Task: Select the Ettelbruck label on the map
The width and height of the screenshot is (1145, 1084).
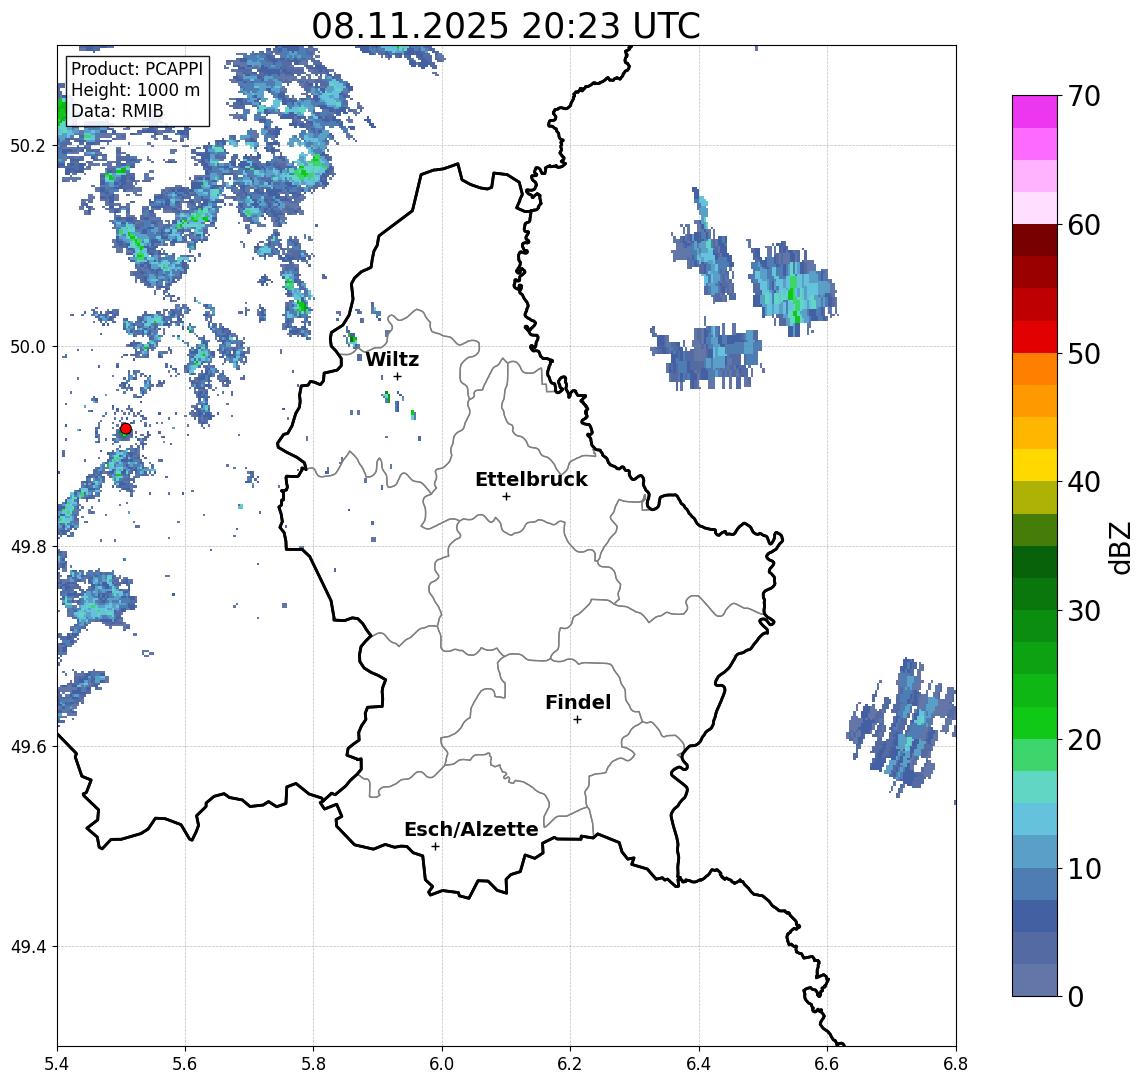Action: coord(532,479)
